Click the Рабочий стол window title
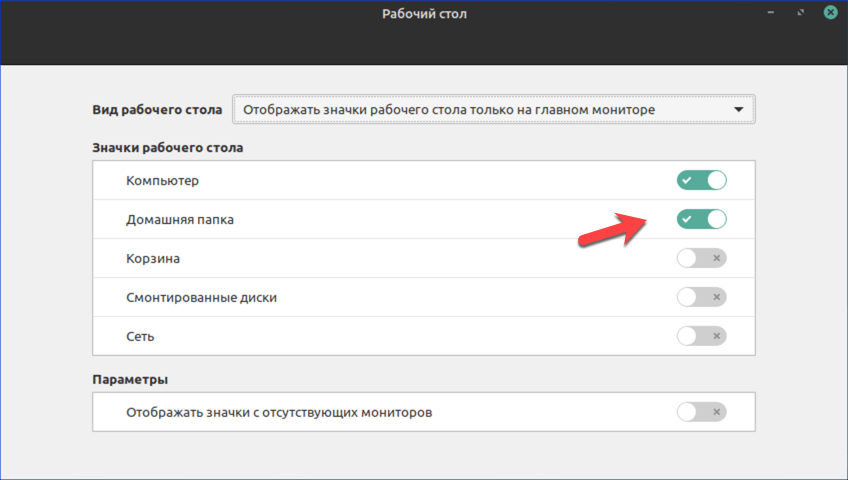The image size is (848, 480). coord(425,14)
